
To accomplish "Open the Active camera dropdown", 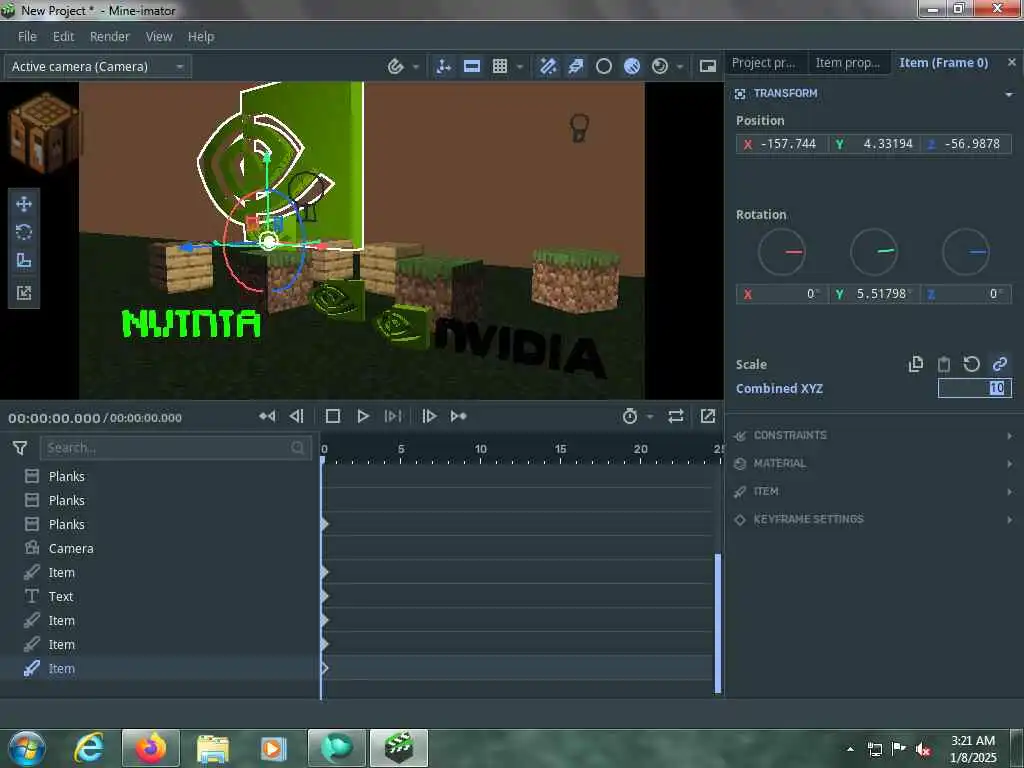I will point(97,67).
